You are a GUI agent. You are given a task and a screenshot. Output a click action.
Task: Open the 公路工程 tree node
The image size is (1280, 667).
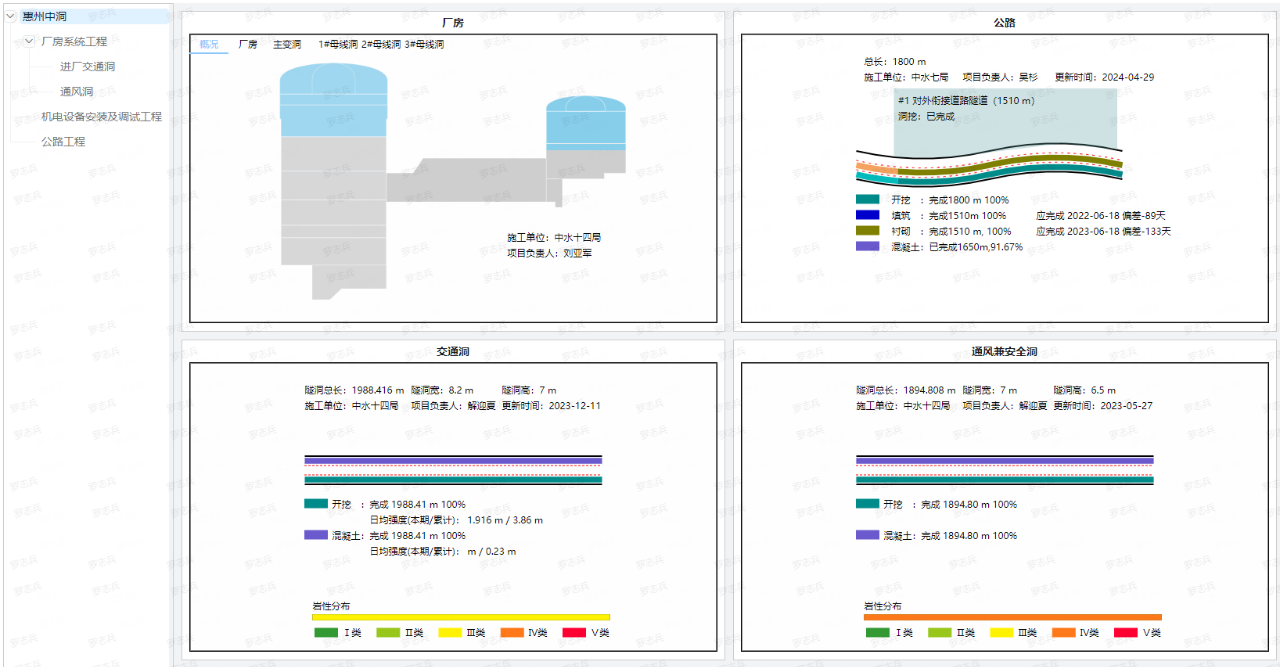coord(63,142)
